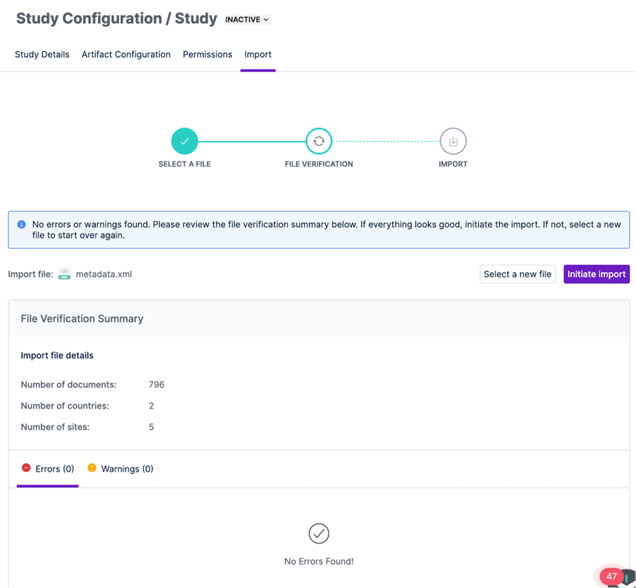Click the File Verification refresh step icon
636x588 pixels.
[319, 141]
